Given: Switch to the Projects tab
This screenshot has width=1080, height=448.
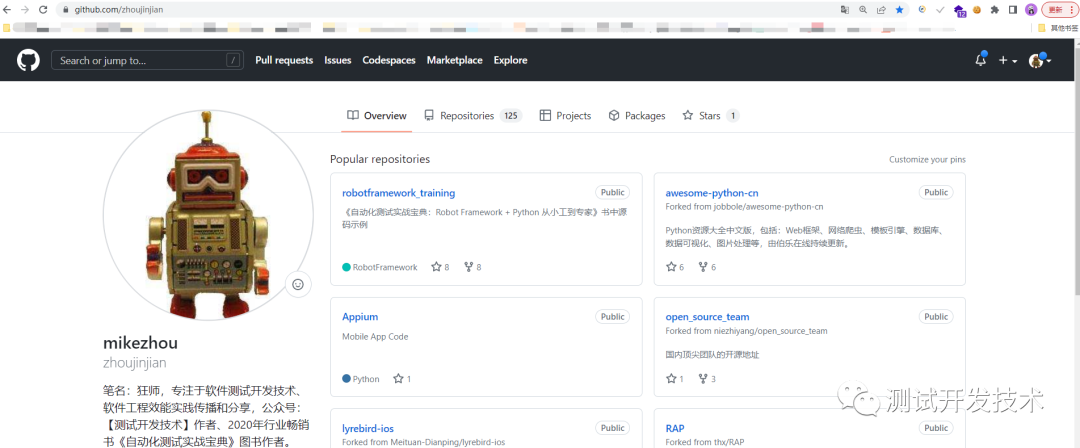Looking at the screenshot, I should coord(565,116).
